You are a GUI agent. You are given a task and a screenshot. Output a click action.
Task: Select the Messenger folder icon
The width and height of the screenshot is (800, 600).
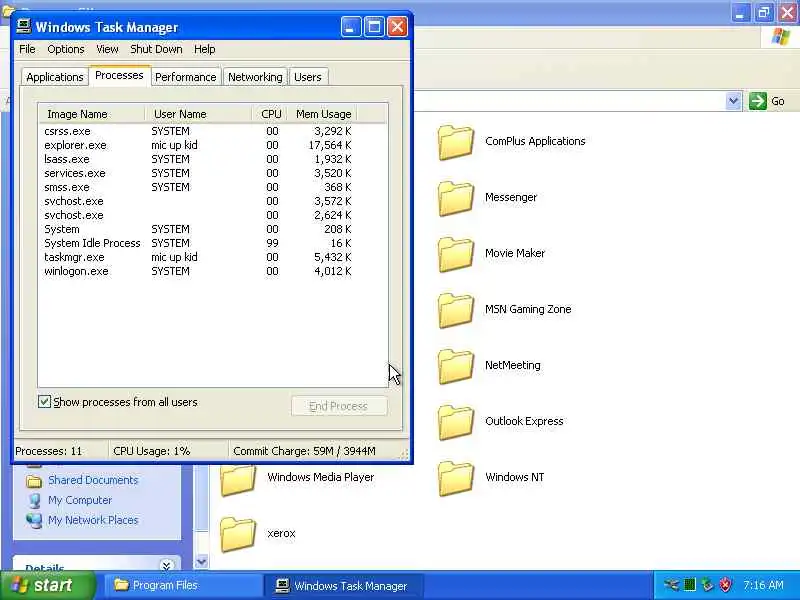click(456, 198)
